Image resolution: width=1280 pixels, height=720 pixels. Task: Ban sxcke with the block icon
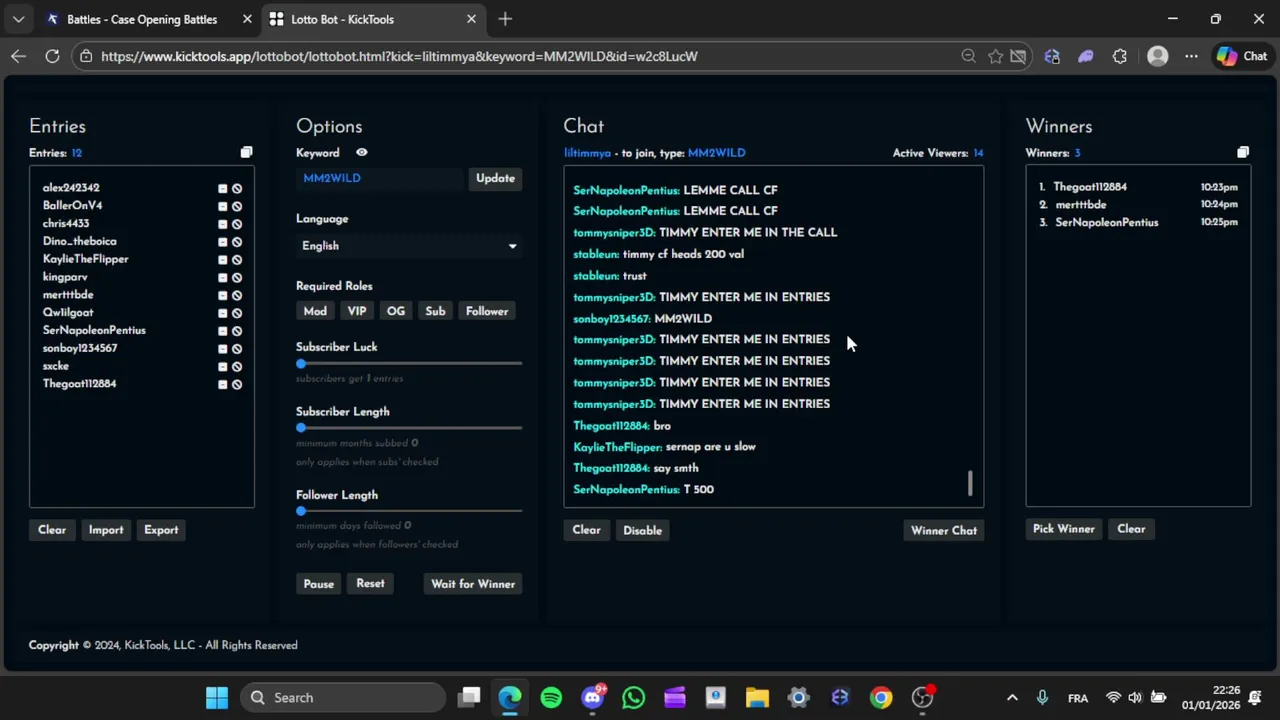tap(237, 367)
